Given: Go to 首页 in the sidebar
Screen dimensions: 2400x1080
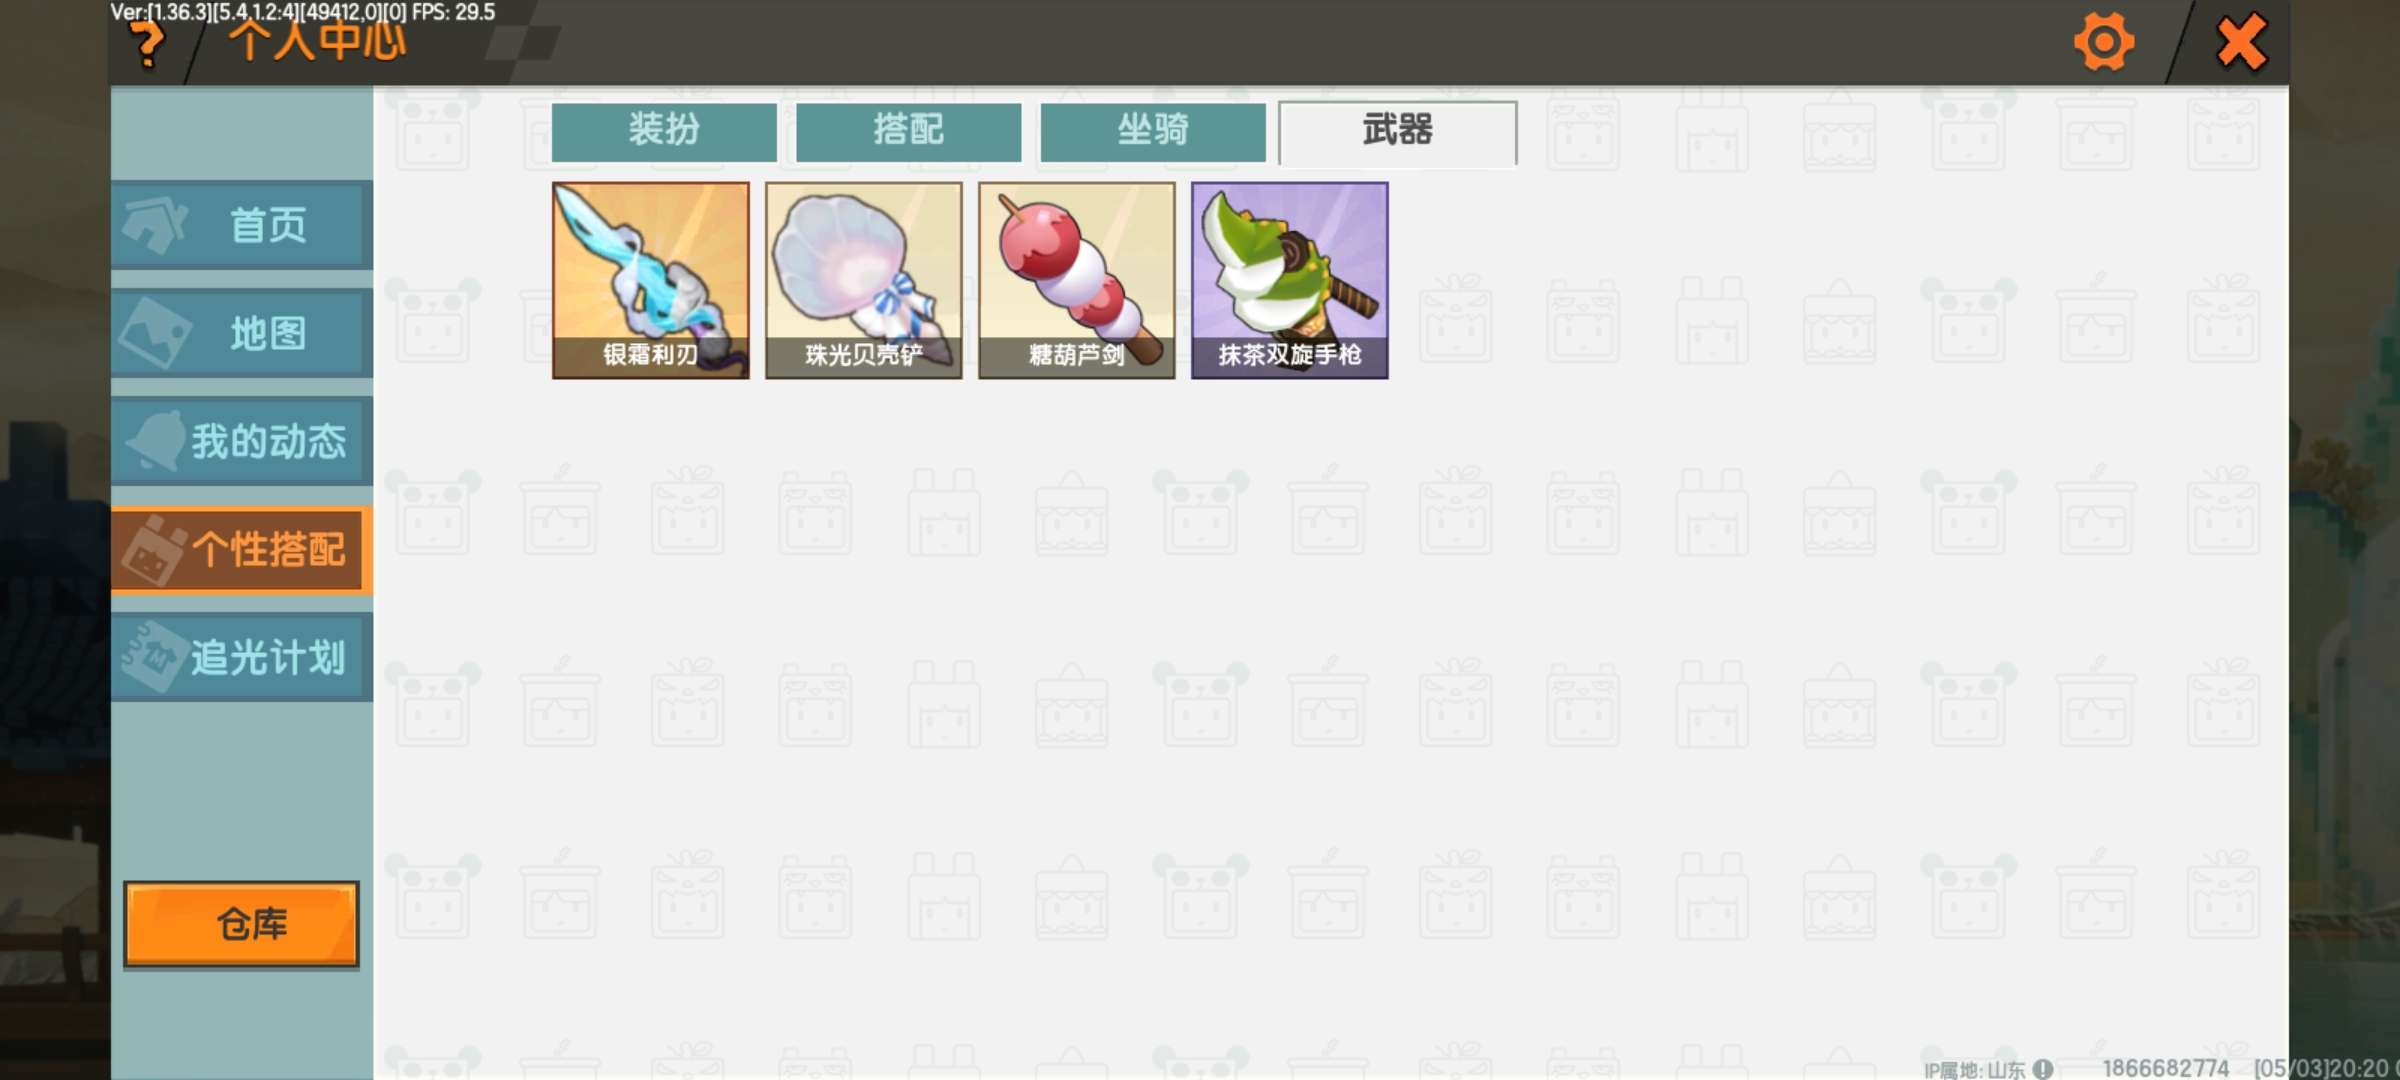Looking at the screenshot, I should pos(242,225).
